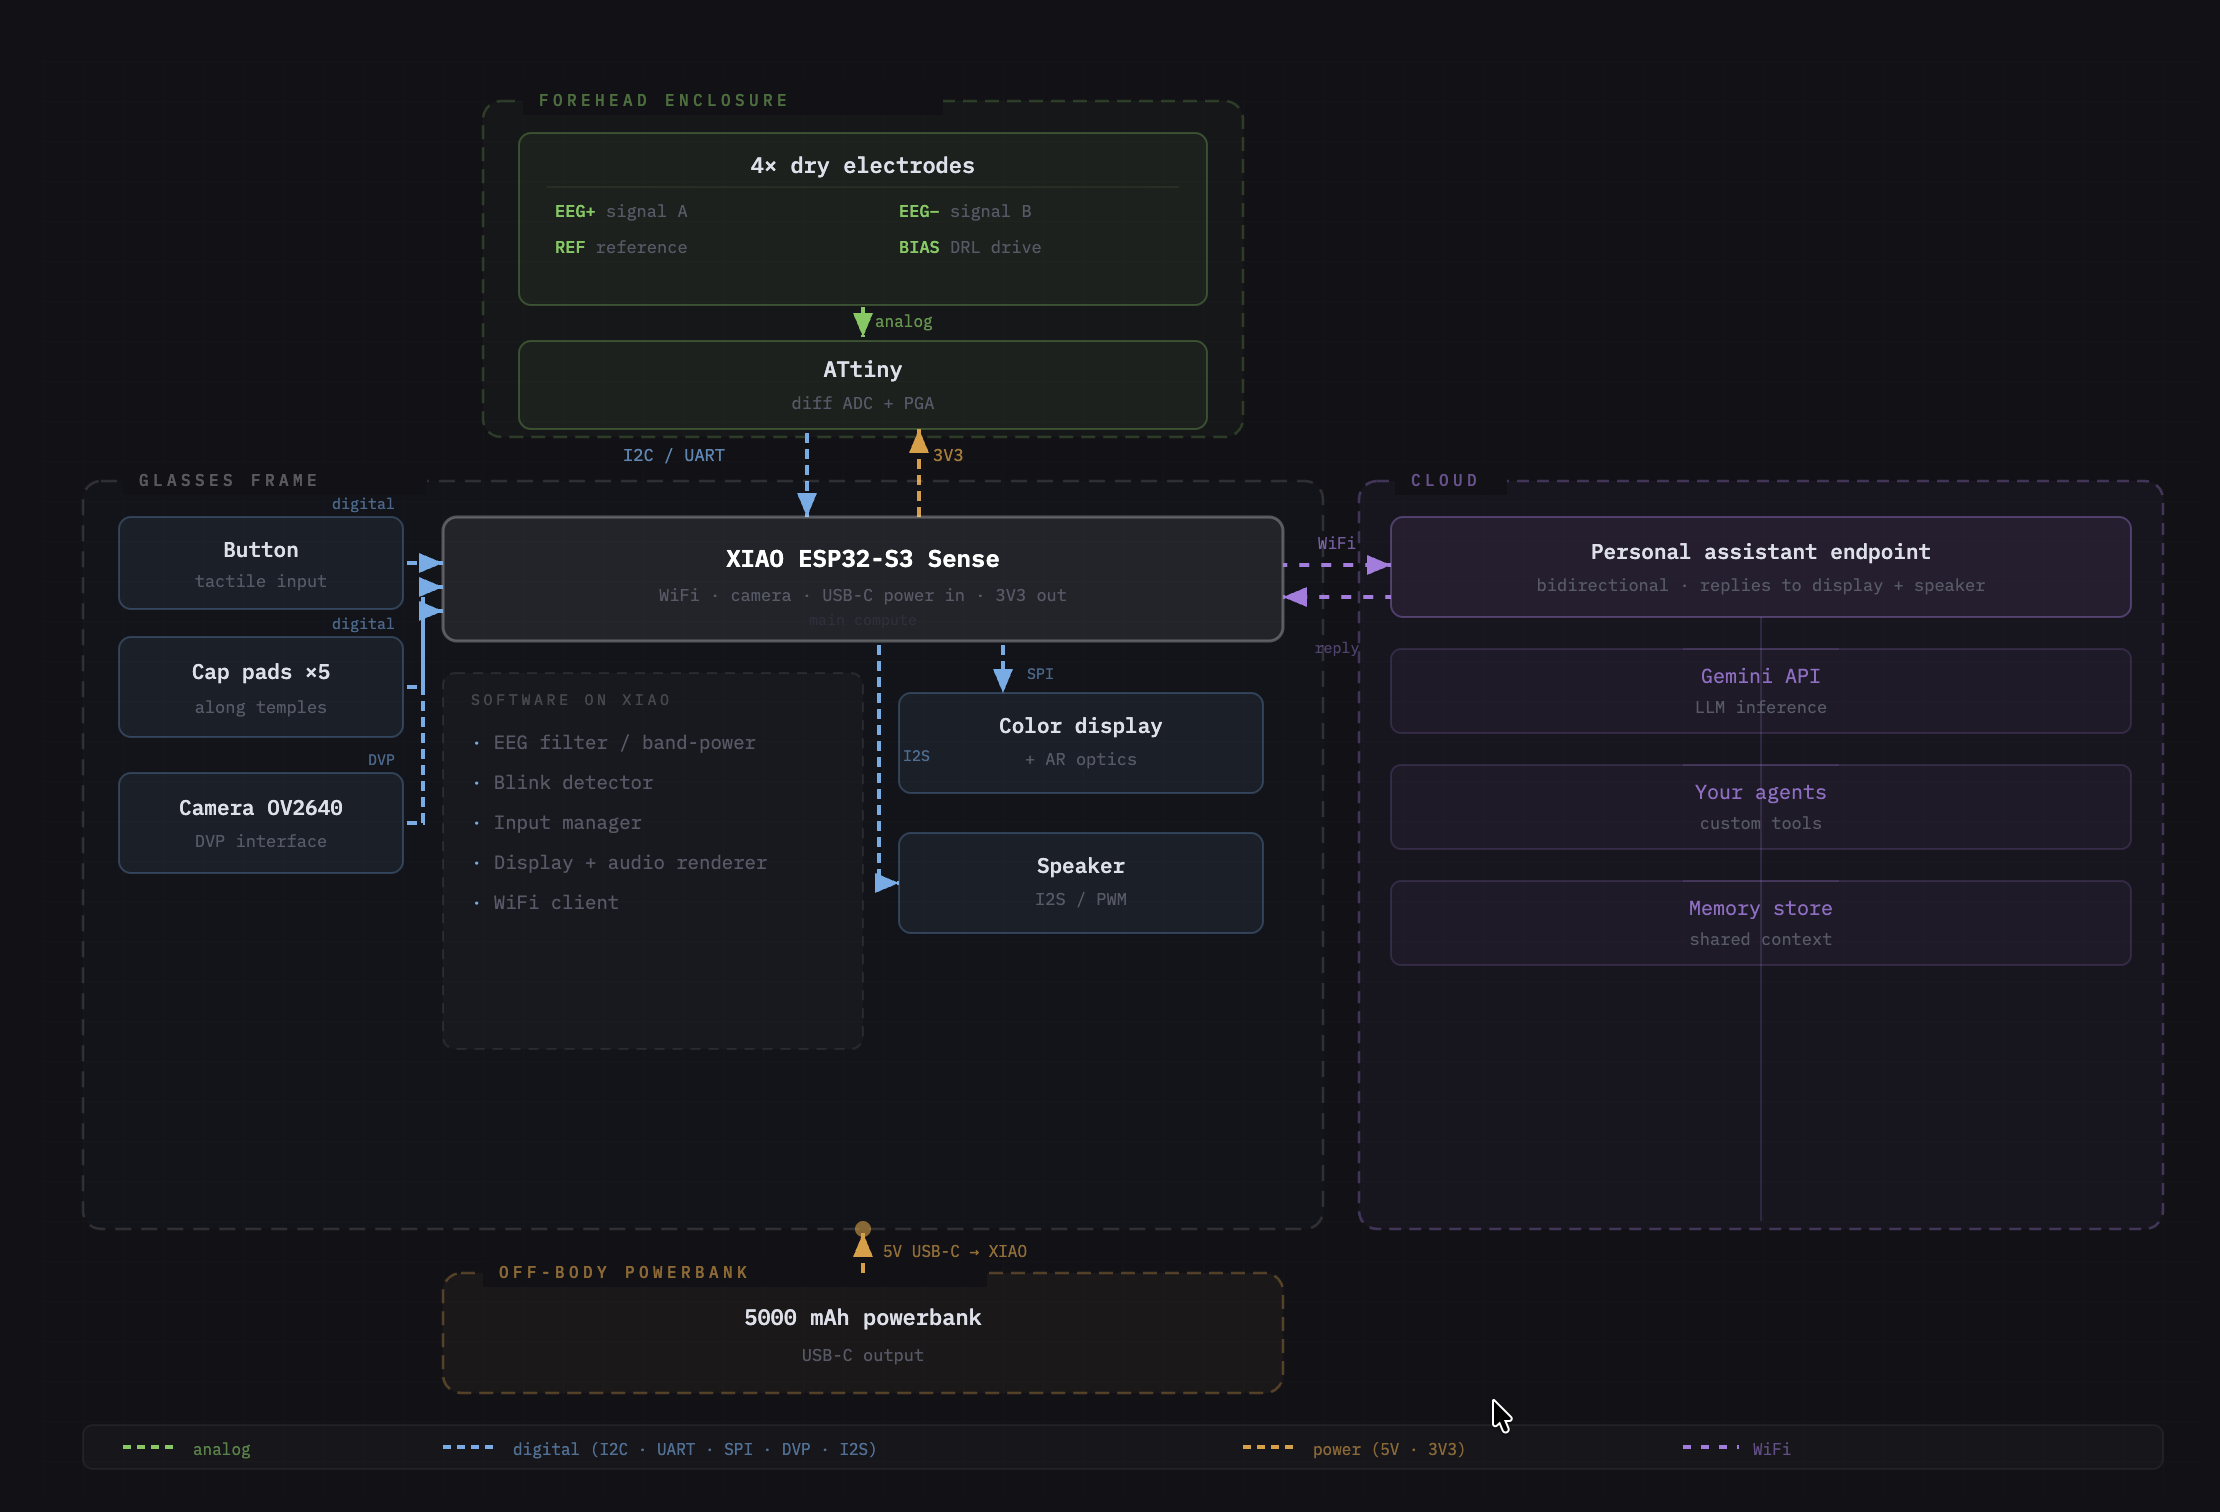
Task: Switch to the SOFTWARE ON XIAO panel
Action: point(570,699)
